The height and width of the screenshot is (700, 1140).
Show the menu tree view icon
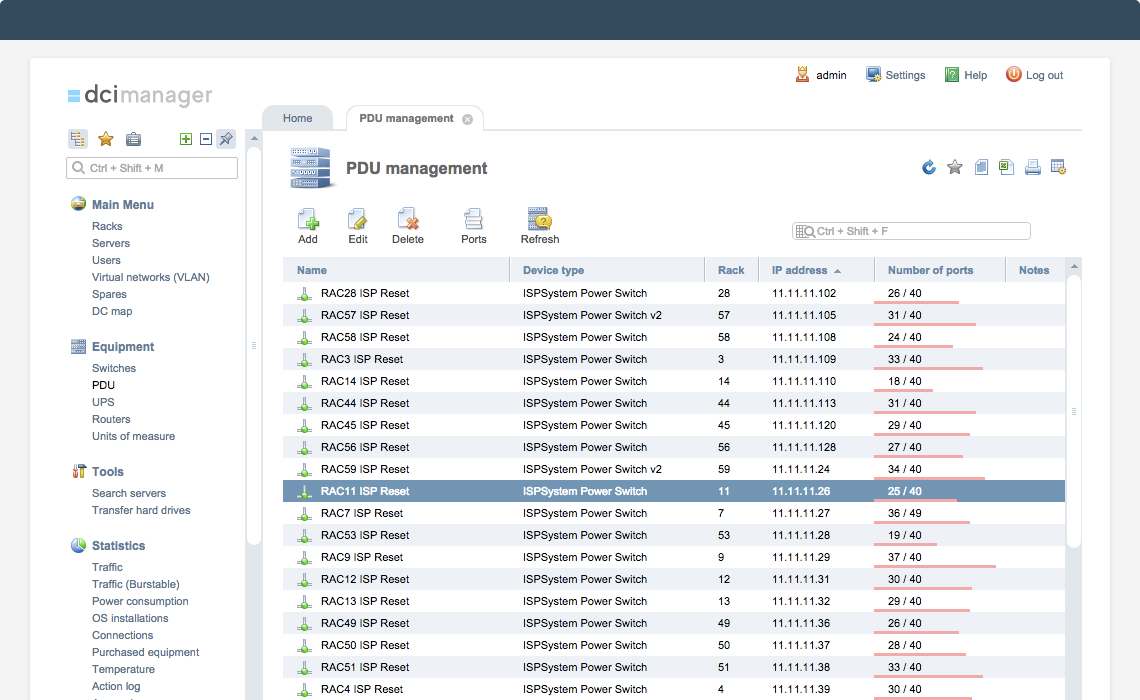pos(78,139)
